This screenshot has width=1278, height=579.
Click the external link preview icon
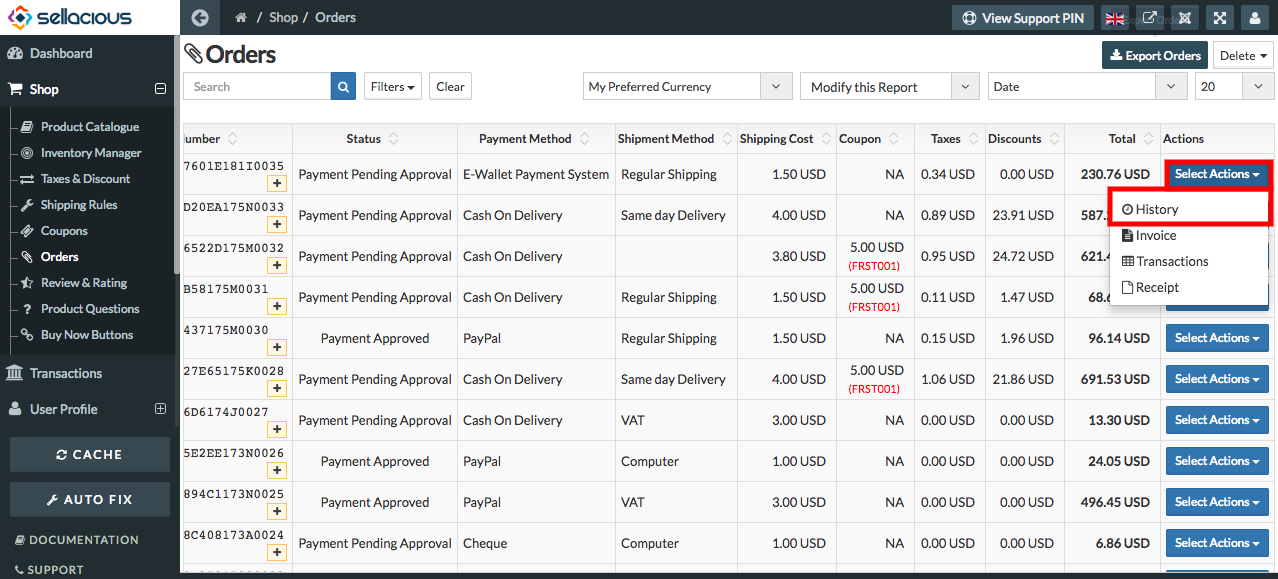pos(1150,18)
